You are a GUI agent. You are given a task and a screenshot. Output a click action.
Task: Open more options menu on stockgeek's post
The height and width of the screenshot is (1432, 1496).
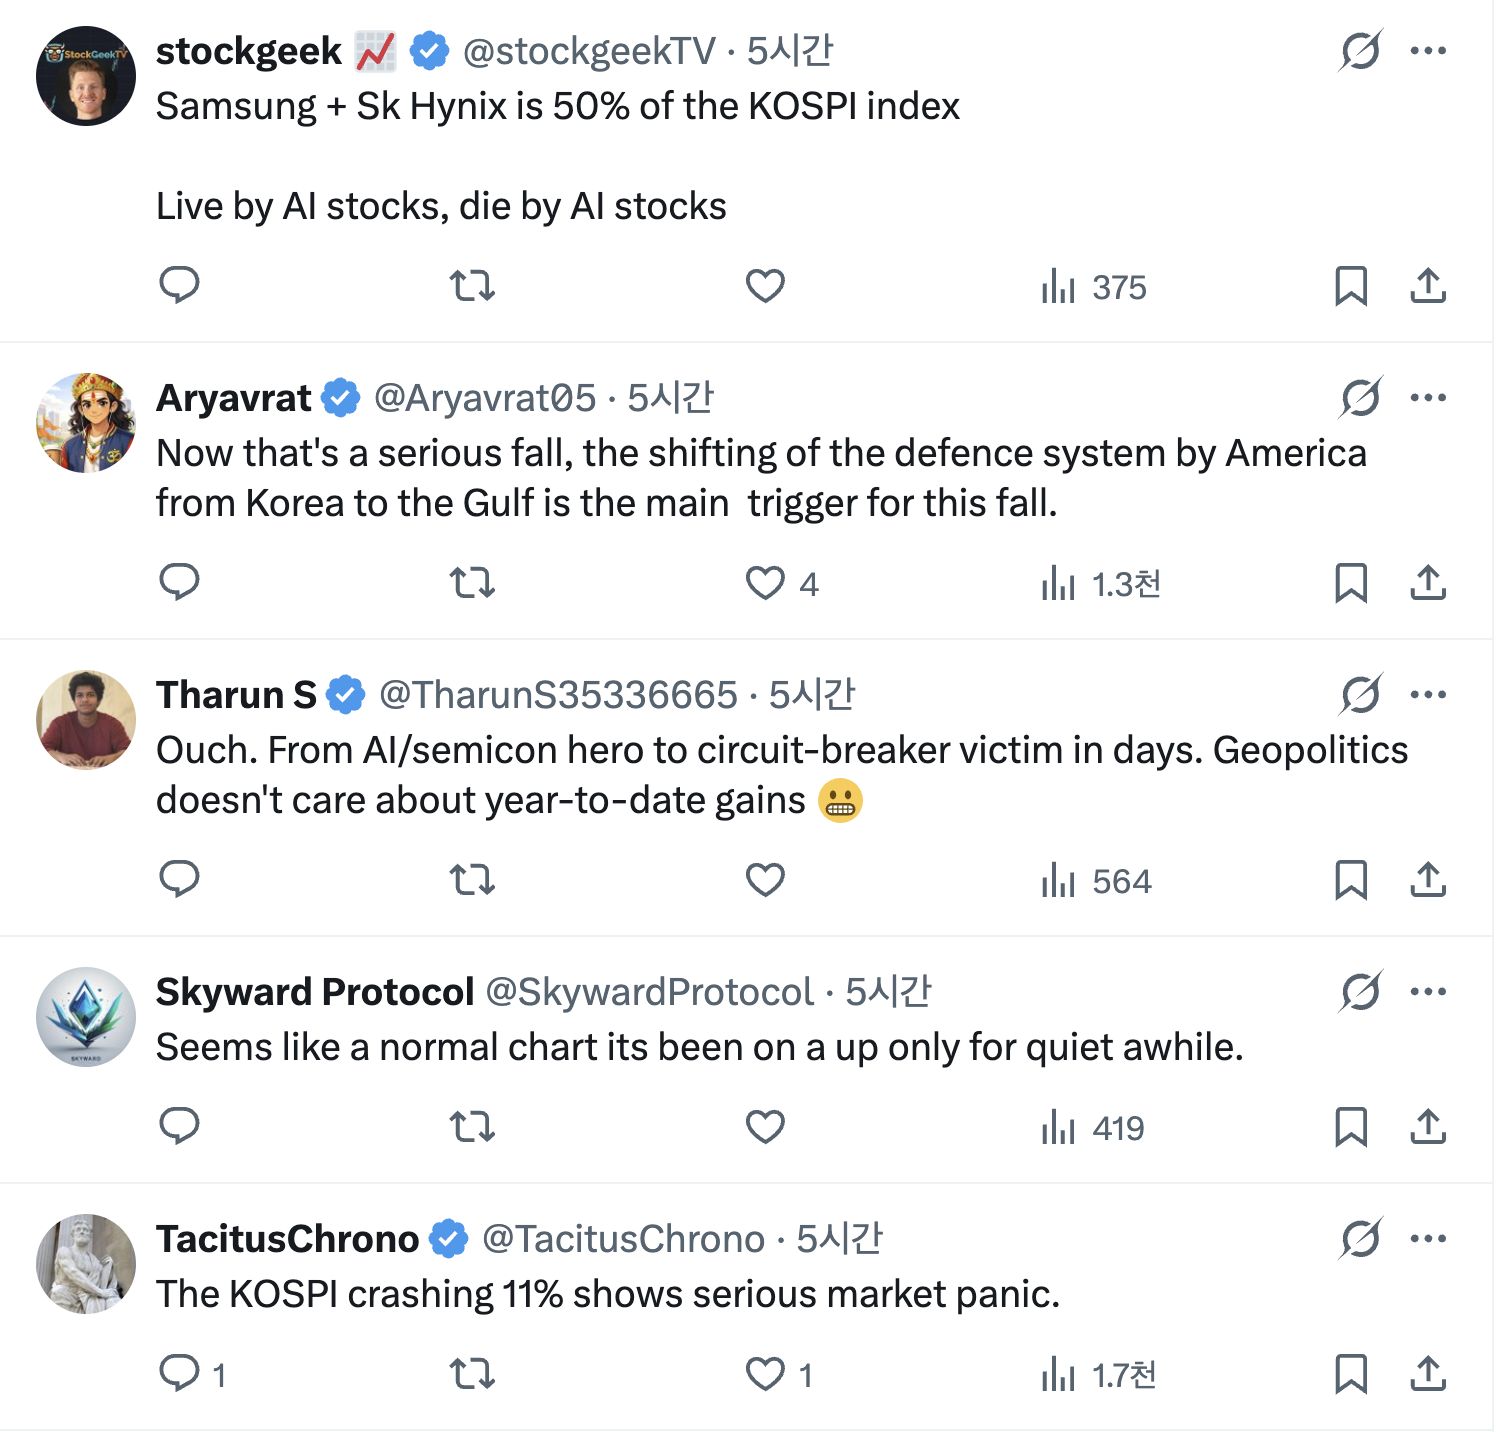[1428, 51]
